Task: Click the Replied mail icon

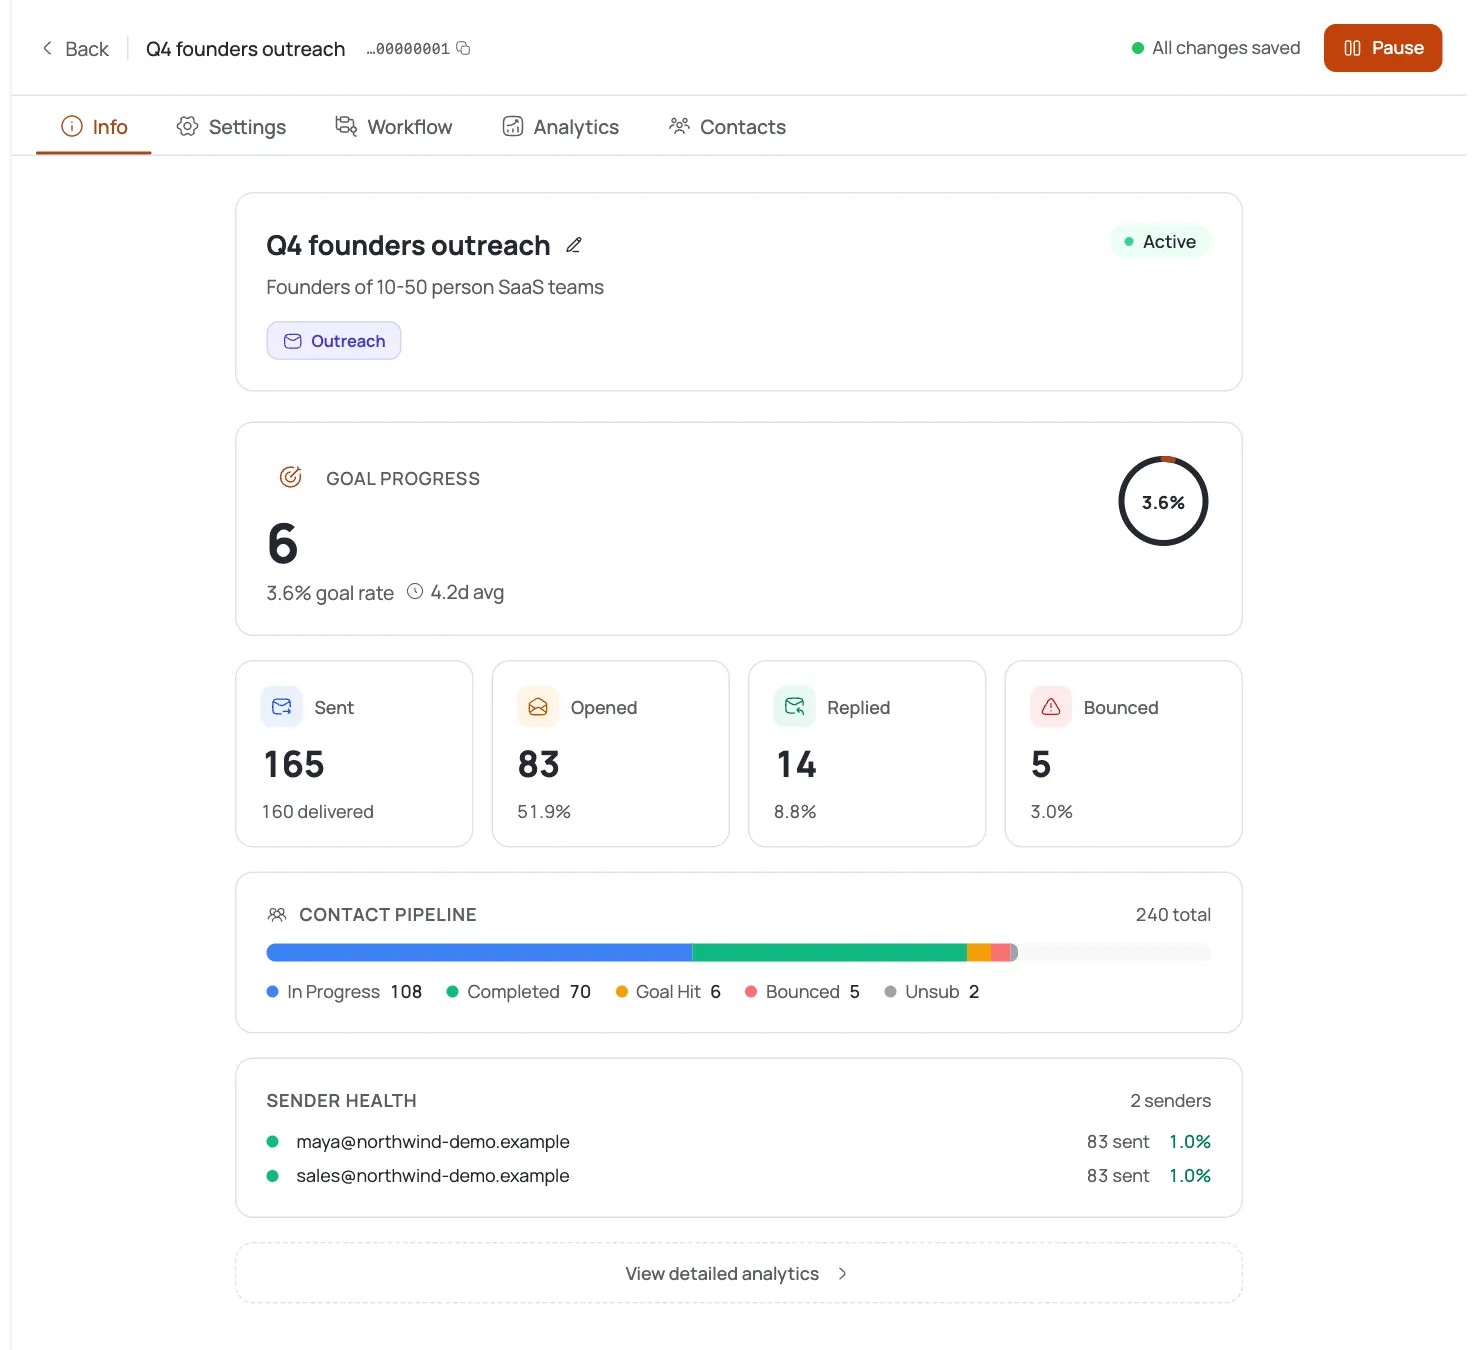Action: pyautogui.click(x=795, y=707)
